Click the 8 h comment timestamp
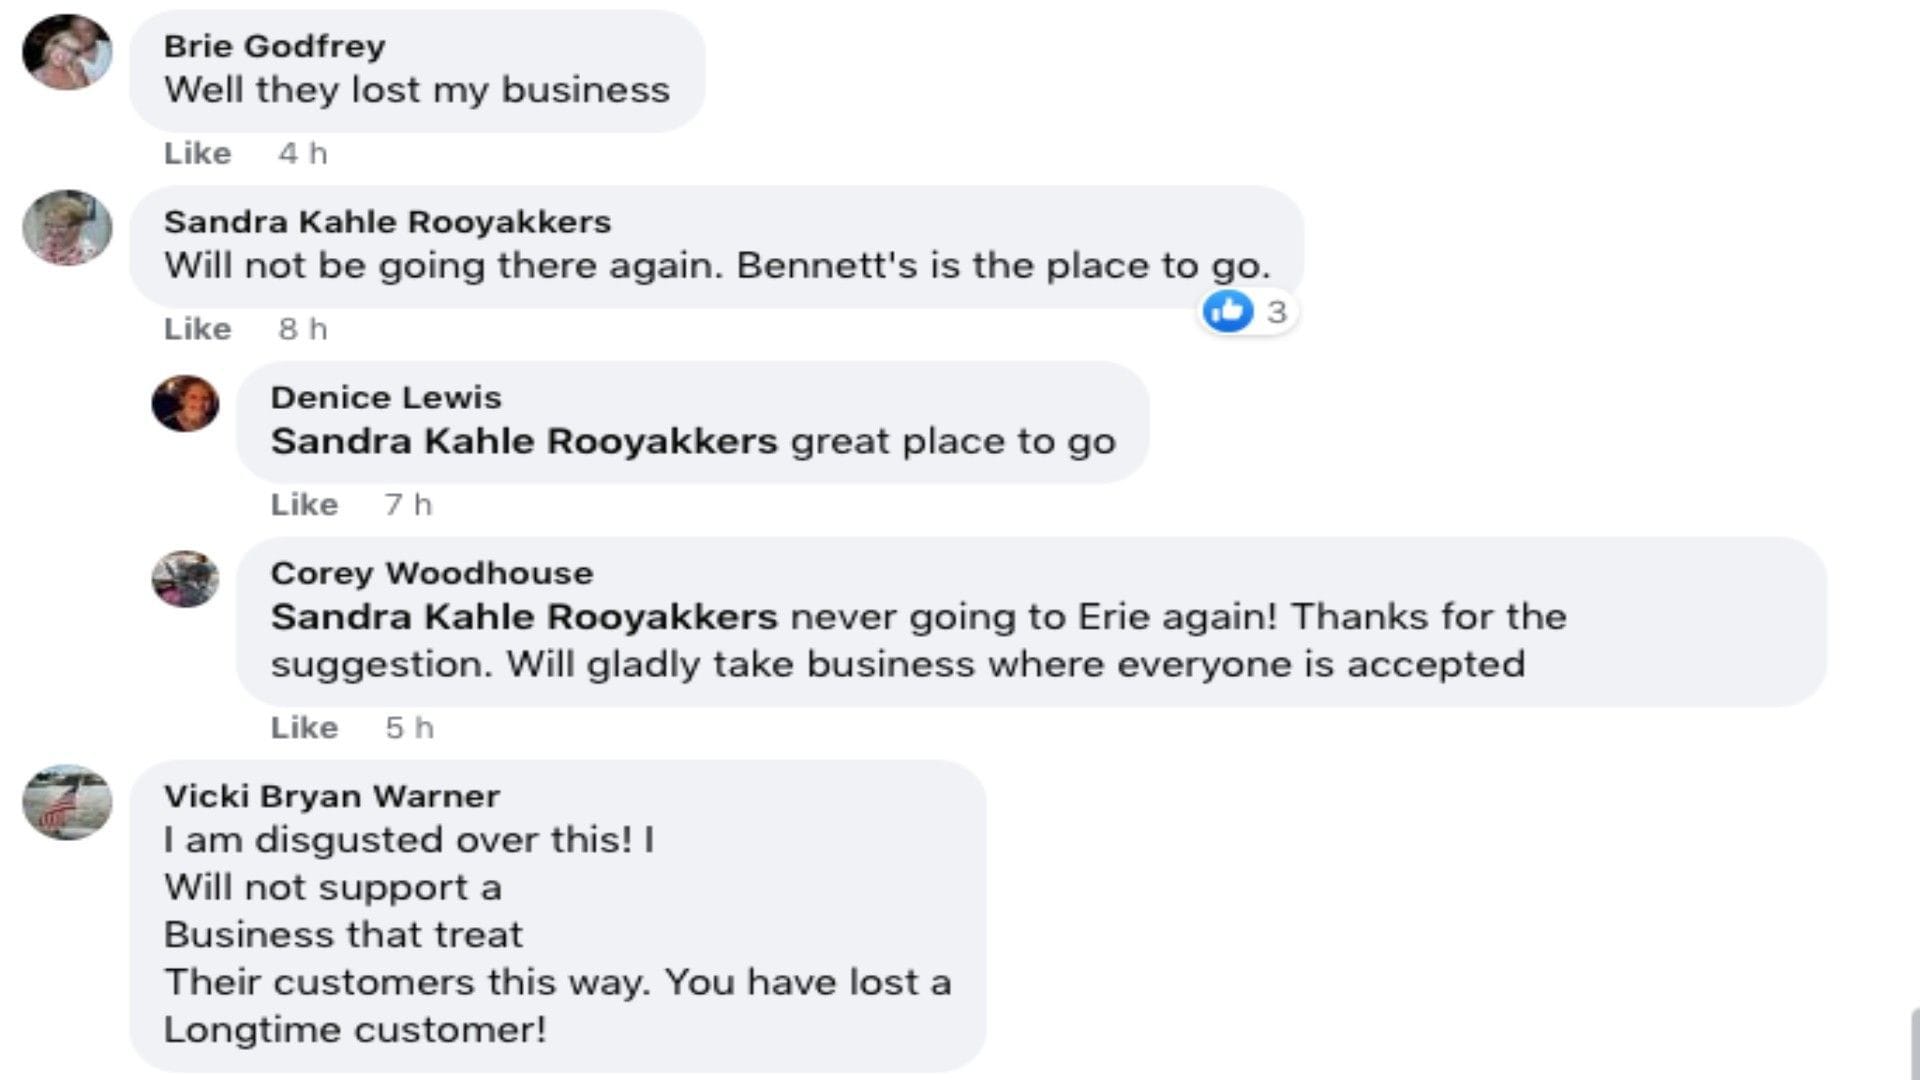Image resolution: width=1920 pixels, height=1080 pixels. [303, 329]
